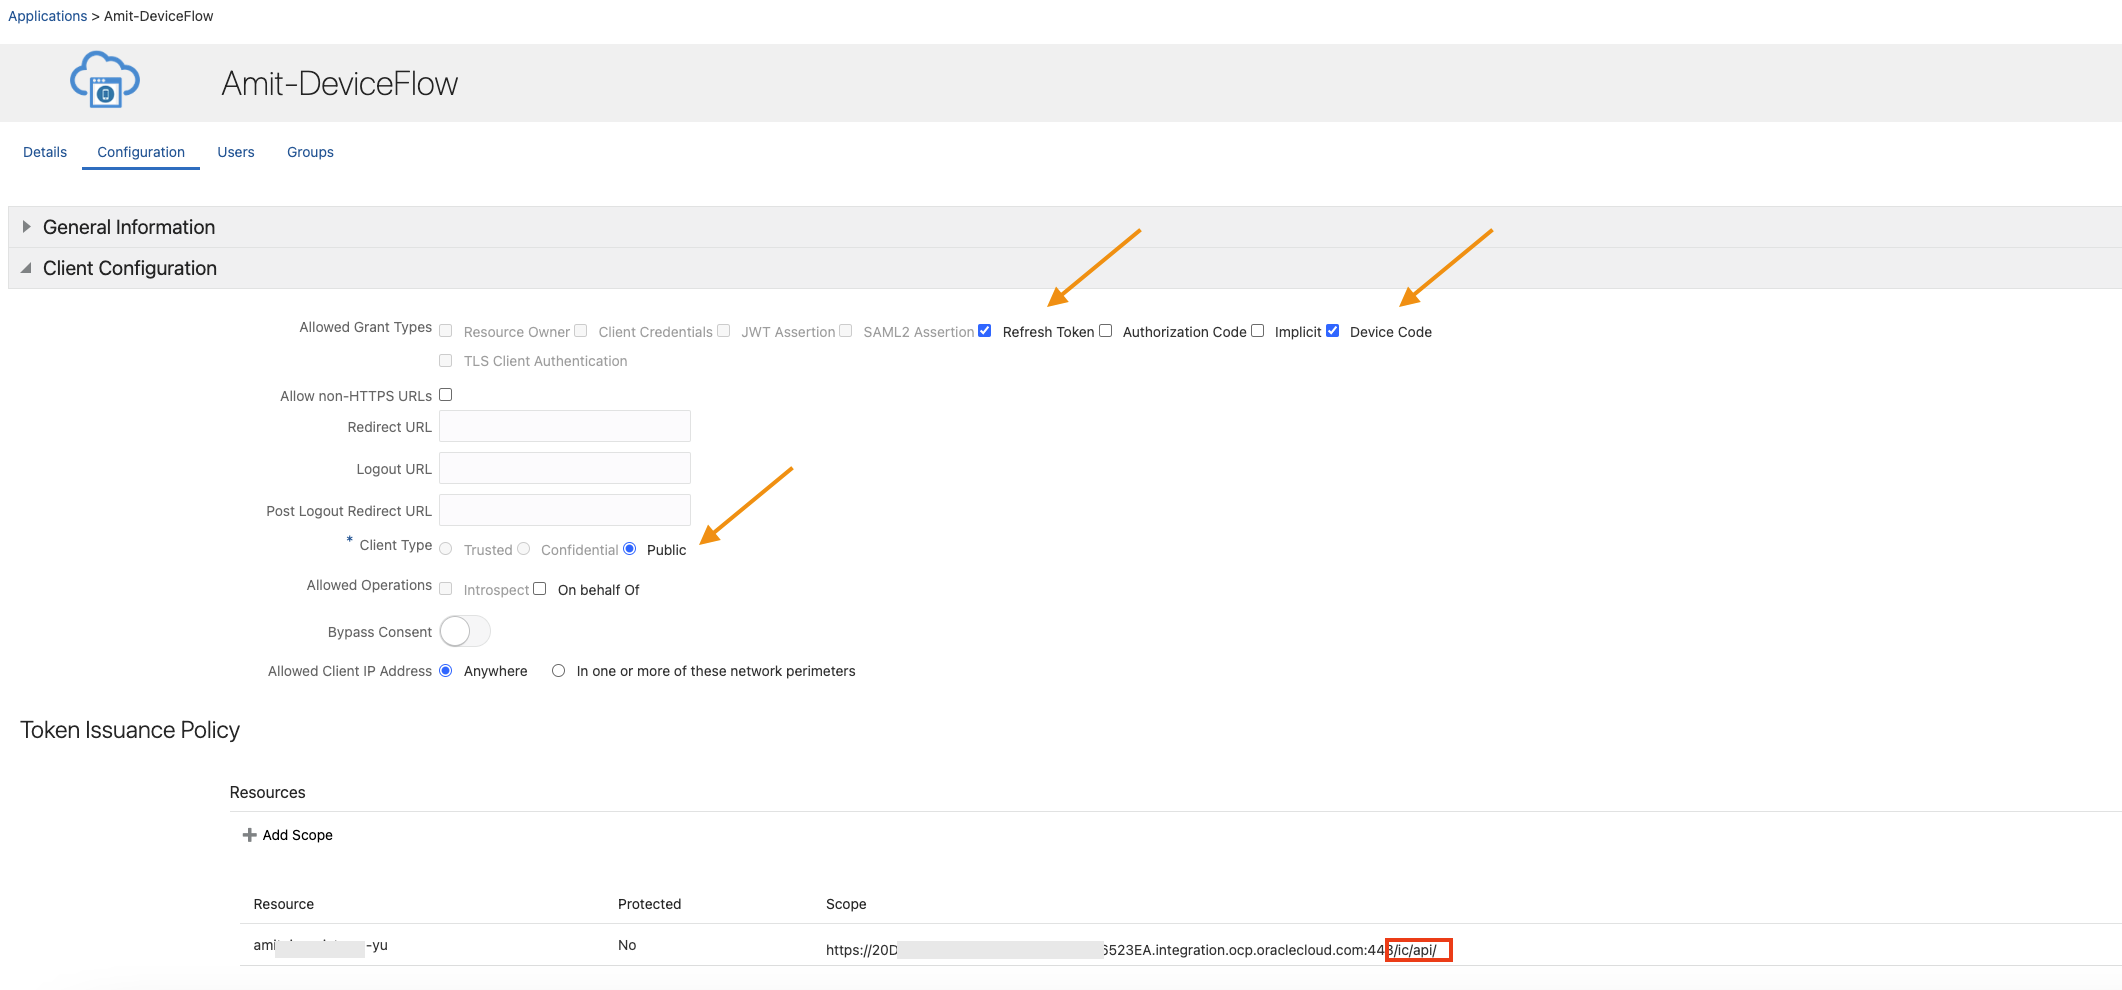The width and height of the screenshot is (2122, 990).
Task: Check TLS Client Authentication
Action: pos(445,360)
